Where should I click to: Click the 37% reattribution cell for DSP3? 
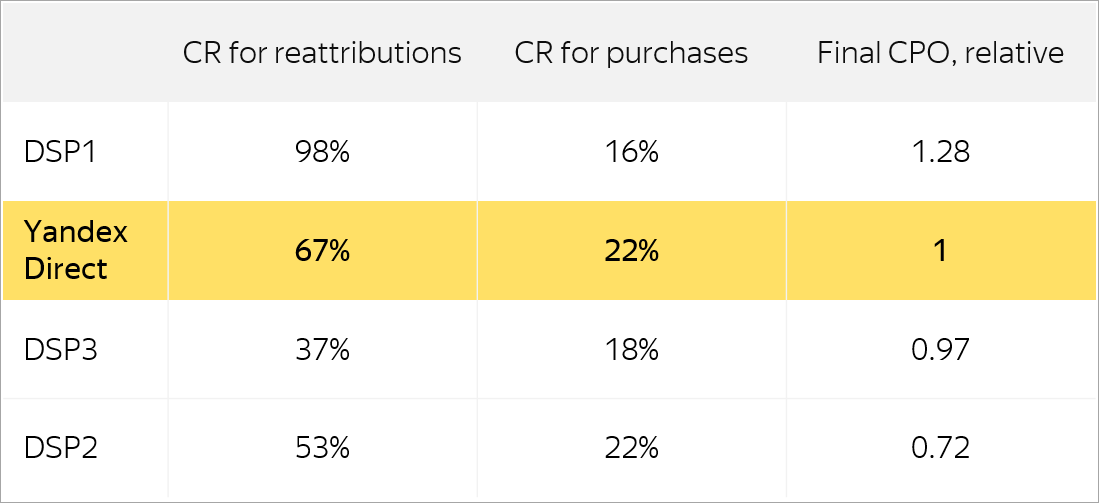[322, 350]
